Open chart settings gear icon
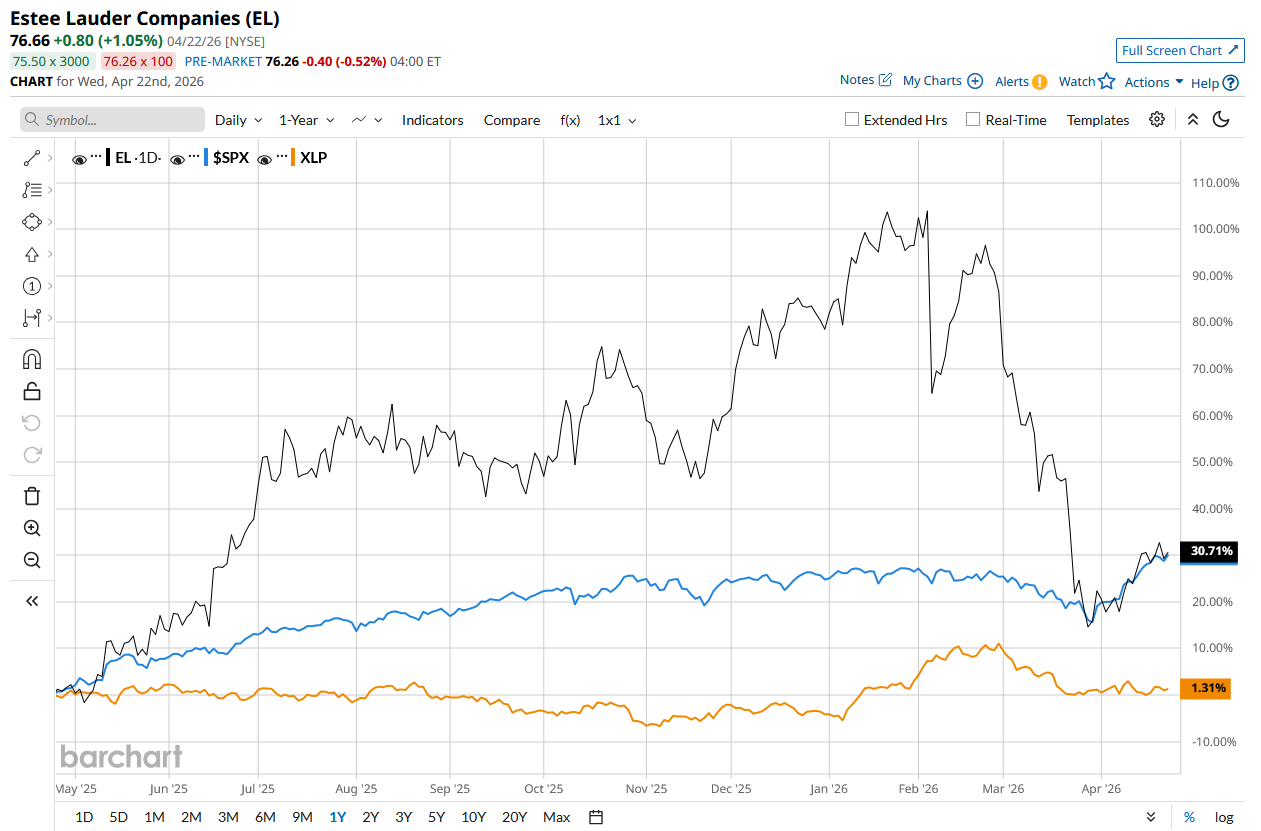This screenshot has height=831, width=1261. [1157, 119]
